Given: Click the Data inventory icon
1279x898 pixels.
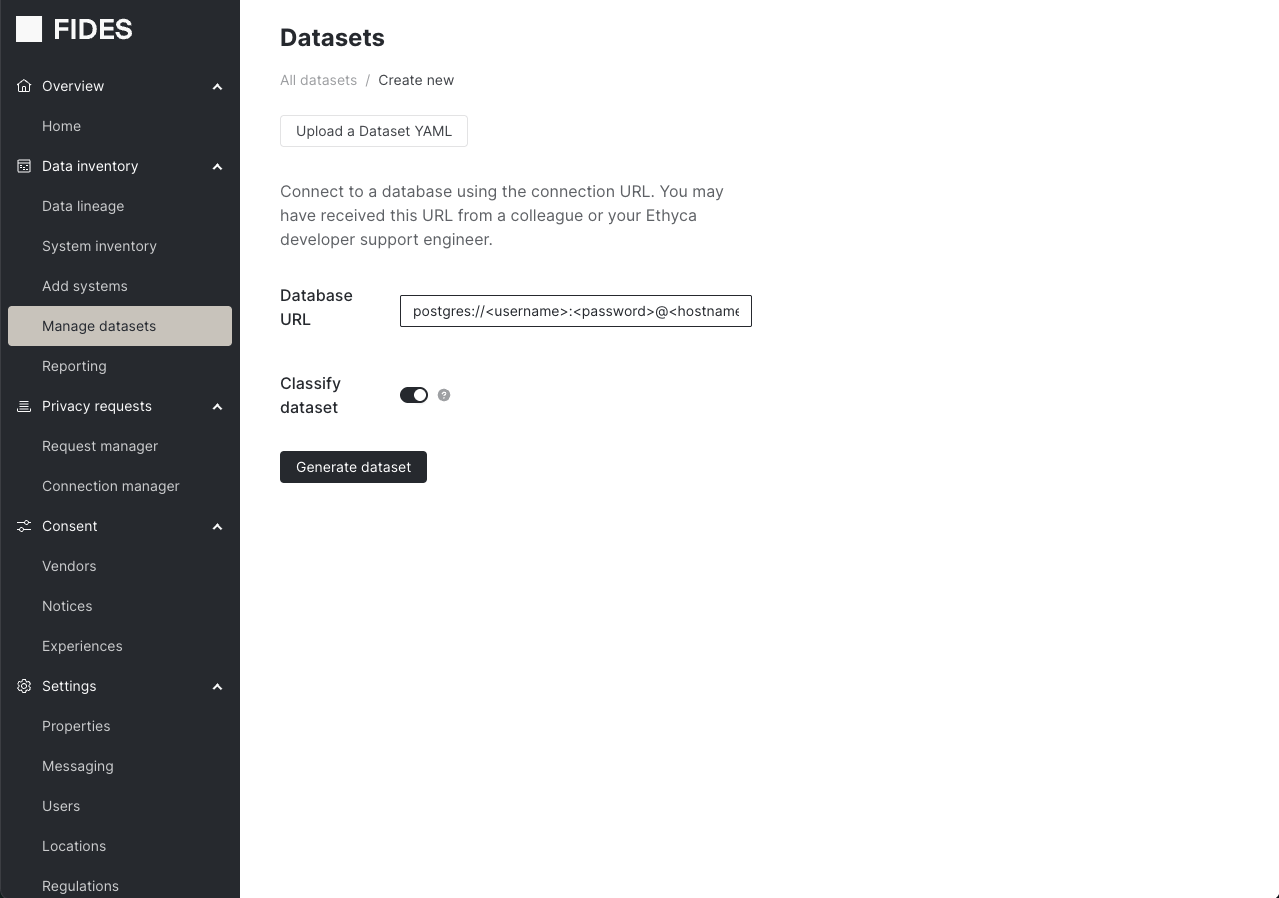Looking at the screenshot, I should point(24,166).
